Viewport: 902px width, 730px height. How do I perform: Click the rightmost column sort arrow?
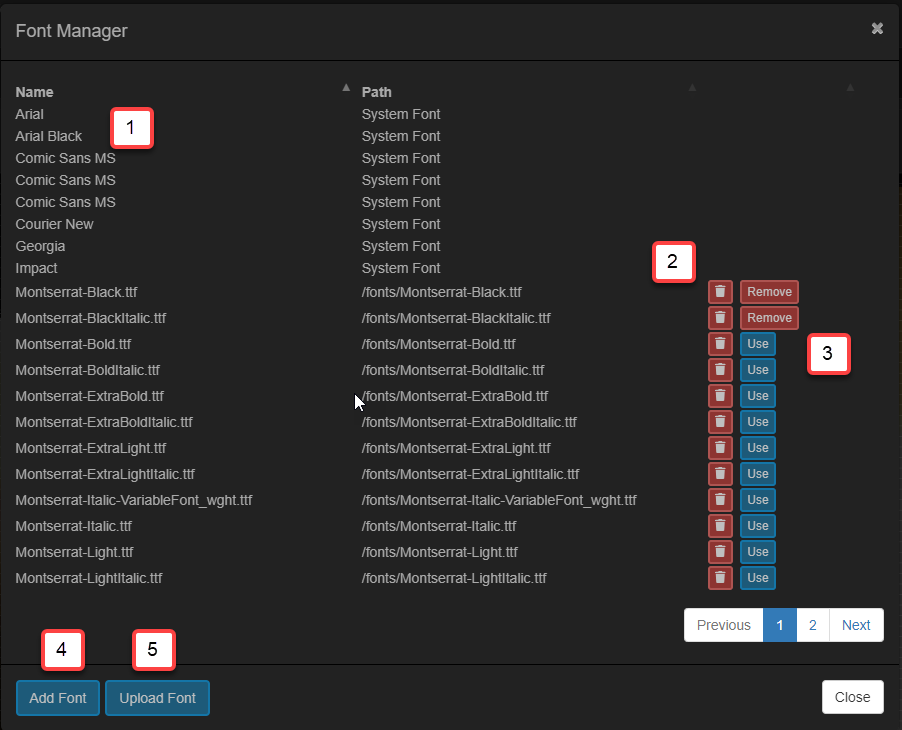(x=849, y=87)
